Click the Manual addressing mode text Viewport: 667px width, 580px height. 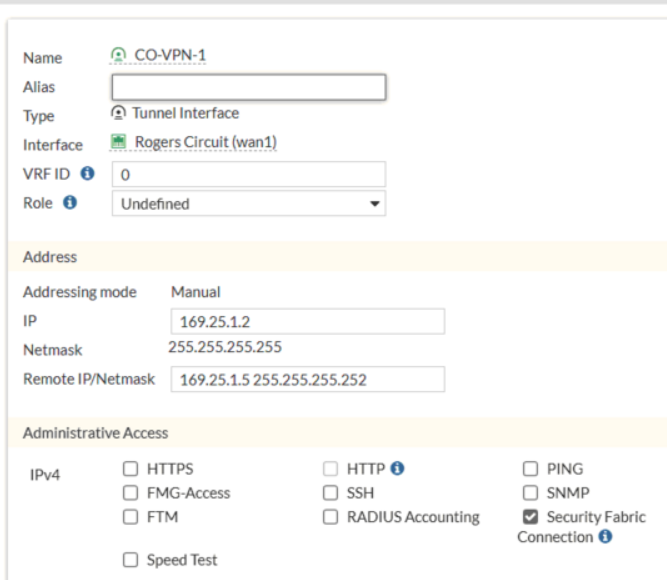click(196, 292)
